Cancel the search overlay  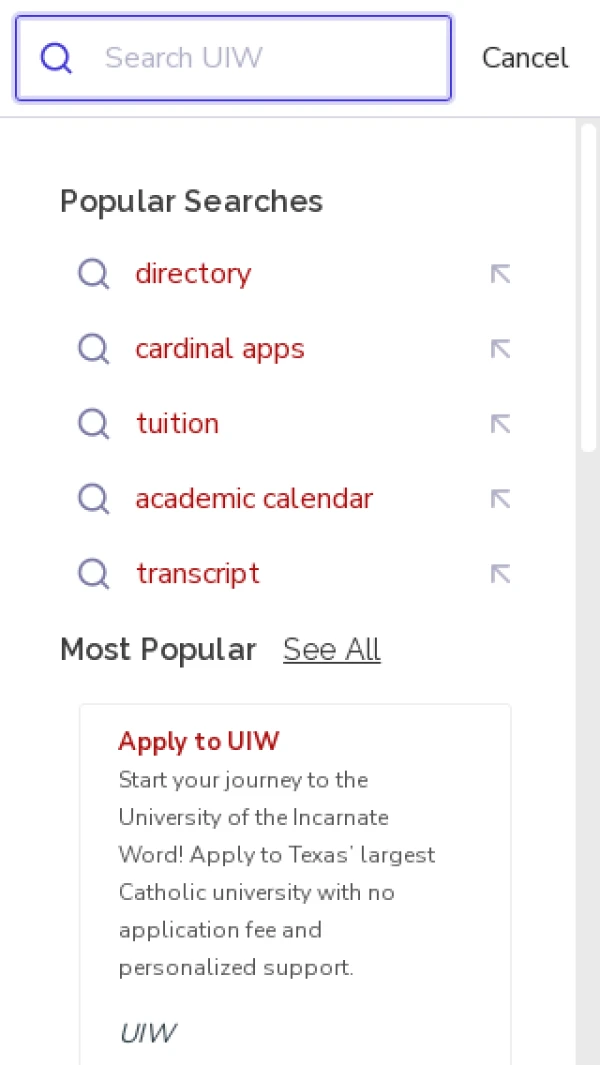tap(525, 58)
